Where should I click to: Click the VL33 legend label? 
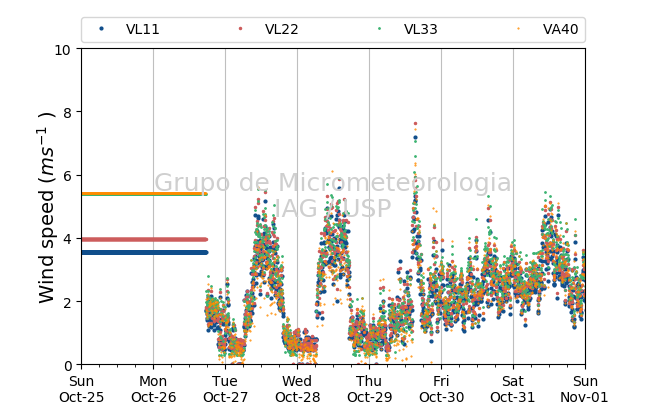point(421,29)
